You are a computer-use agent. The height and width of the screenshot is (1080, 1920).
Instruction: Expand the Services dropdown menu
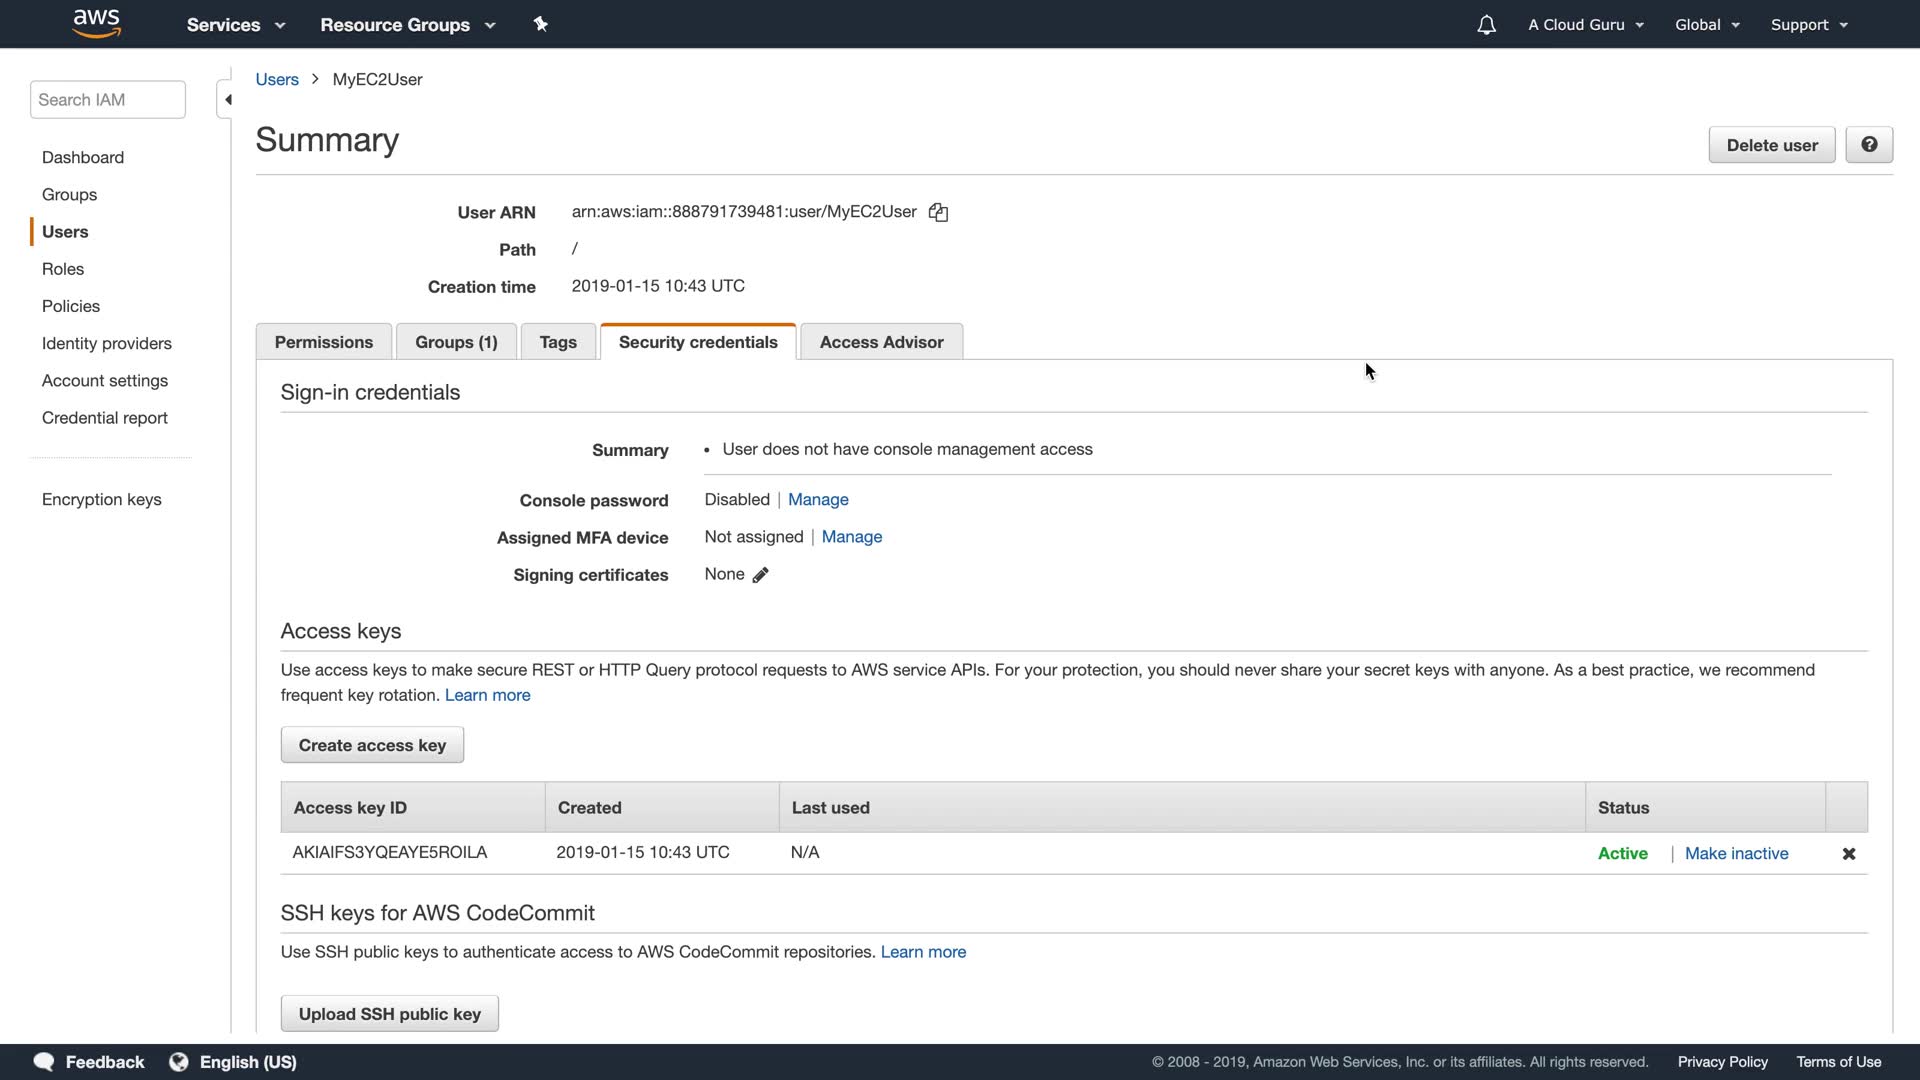pyautogui.click(x=236, y=25)
